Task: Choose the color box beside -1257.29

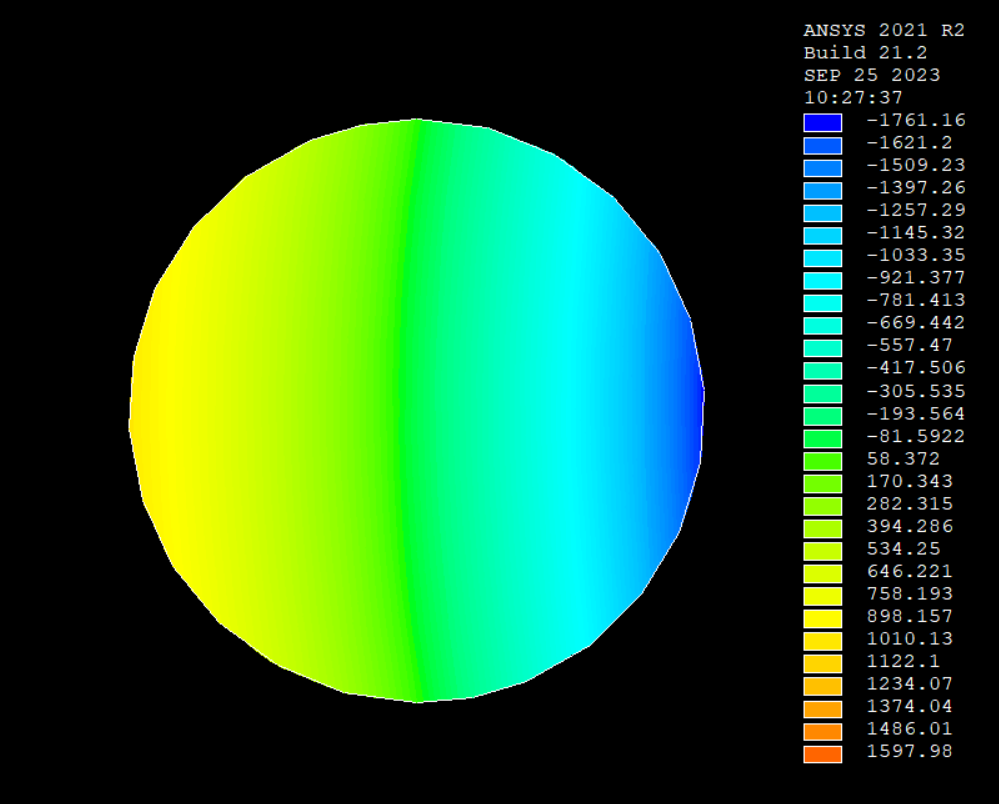Action: click(823, 213)
